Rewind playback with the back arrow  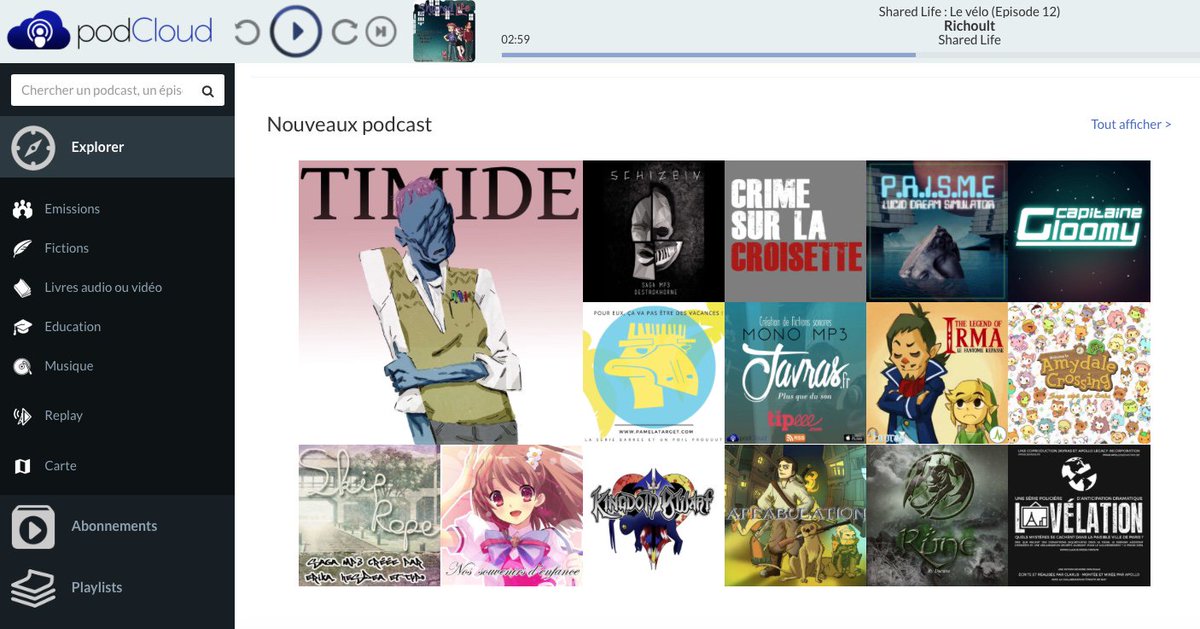pyautogui.click(x=247, y=33)
